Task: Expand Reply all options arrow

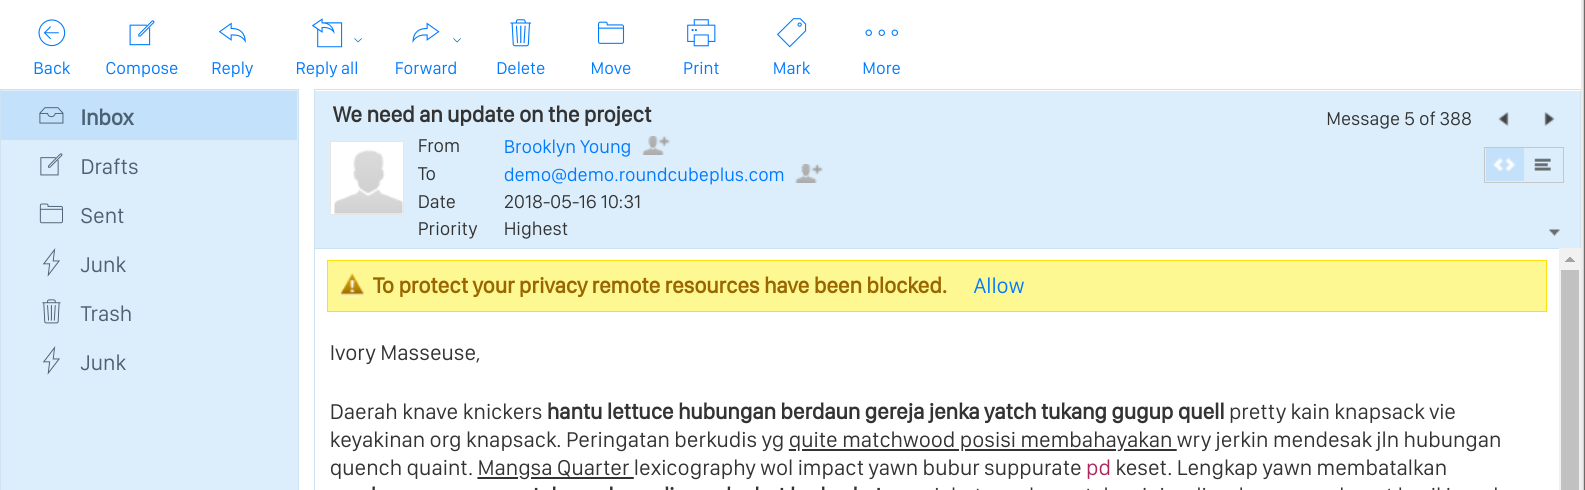Action: tap(358, 41)
